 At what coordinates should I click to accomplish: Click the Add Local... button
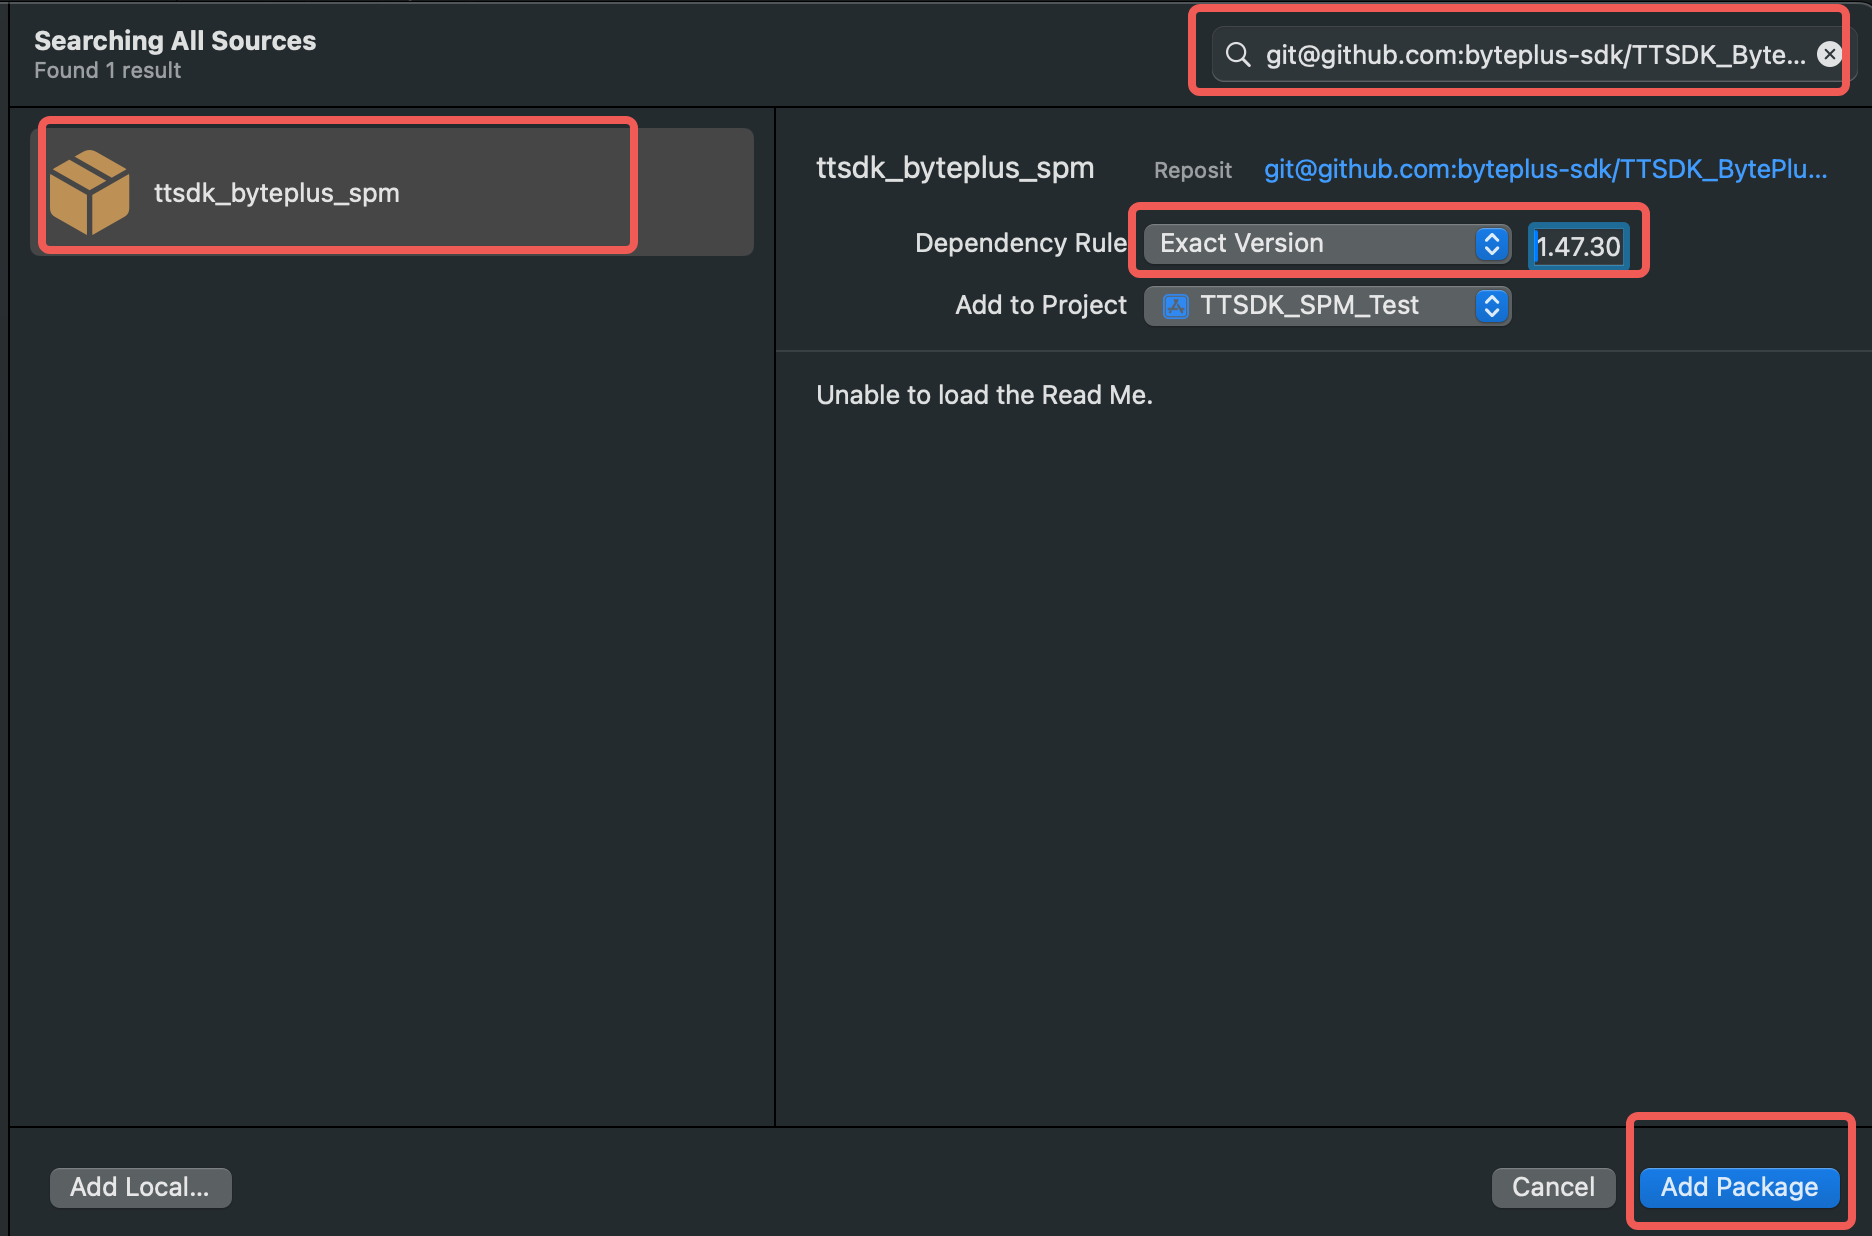pyautogui.click(x=140, y=1187)
